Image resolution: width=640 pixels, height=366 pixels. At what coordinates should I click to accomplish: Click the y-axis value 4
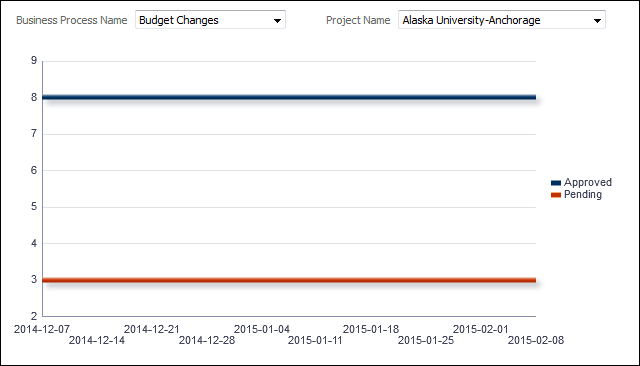34,243
